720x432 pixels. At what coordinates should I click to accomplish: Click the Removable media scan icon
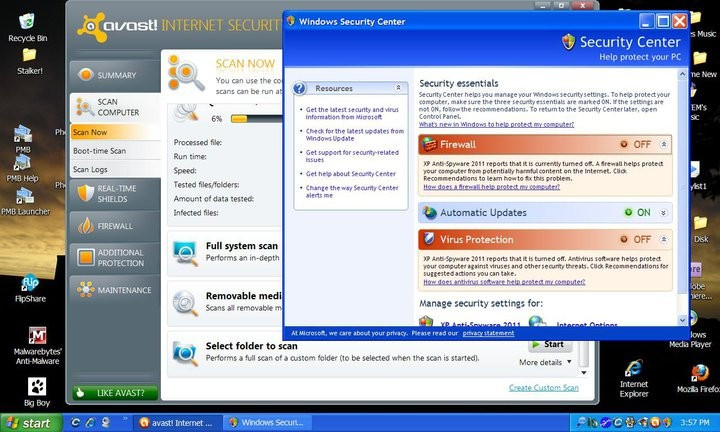pyautogui.click(x=185, y=303)
